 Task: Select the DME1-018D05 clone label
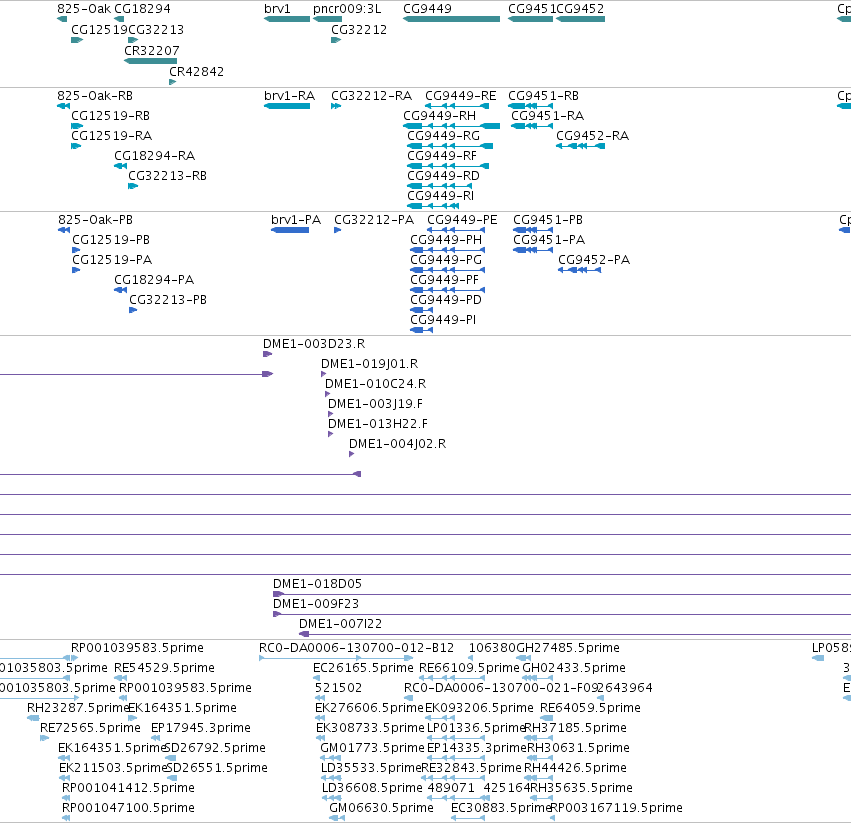click(317, 584)
